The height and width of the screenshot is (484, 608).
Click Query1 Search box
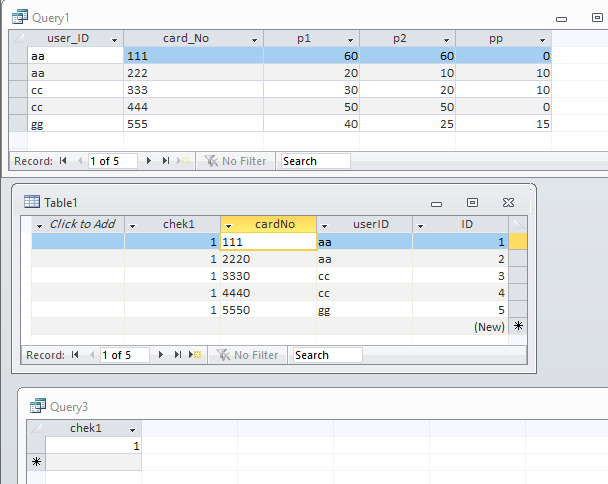315,161
